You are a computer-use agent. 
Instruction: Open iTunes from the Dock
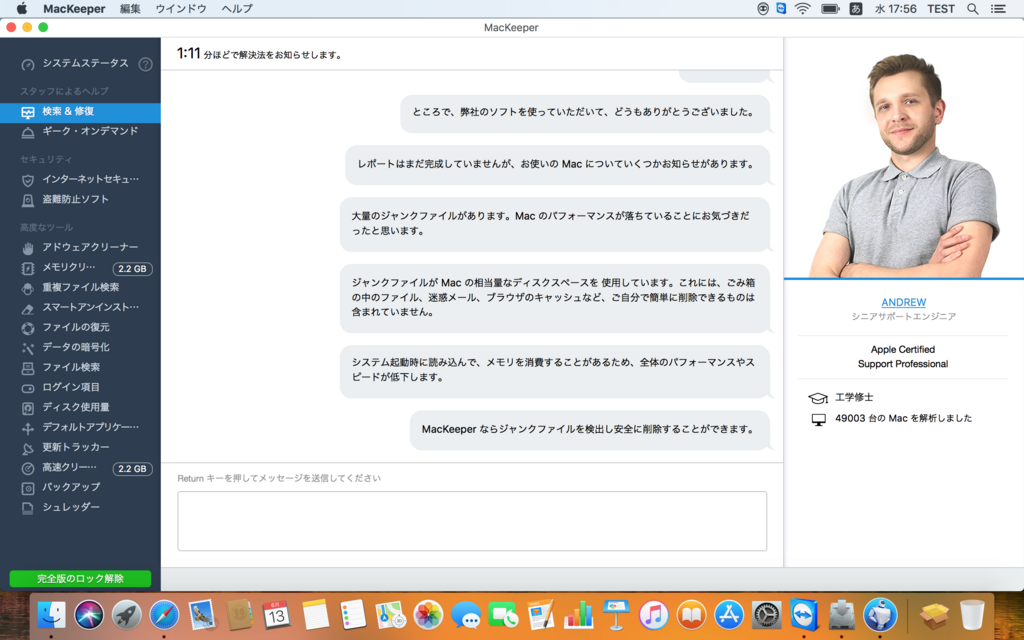tap(654, 615)
